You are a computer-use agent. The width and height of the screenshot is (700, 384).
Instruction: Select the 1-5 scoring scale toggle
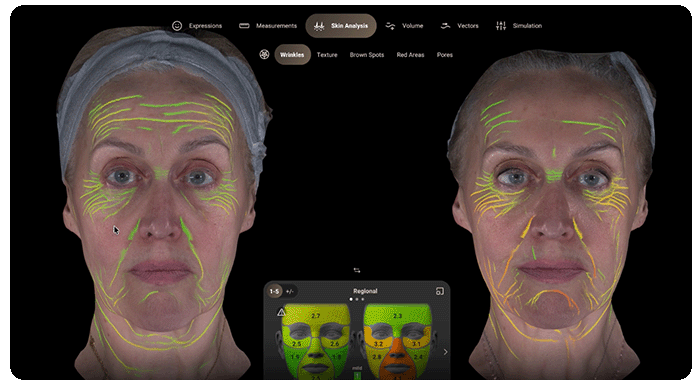pos(275,292)
